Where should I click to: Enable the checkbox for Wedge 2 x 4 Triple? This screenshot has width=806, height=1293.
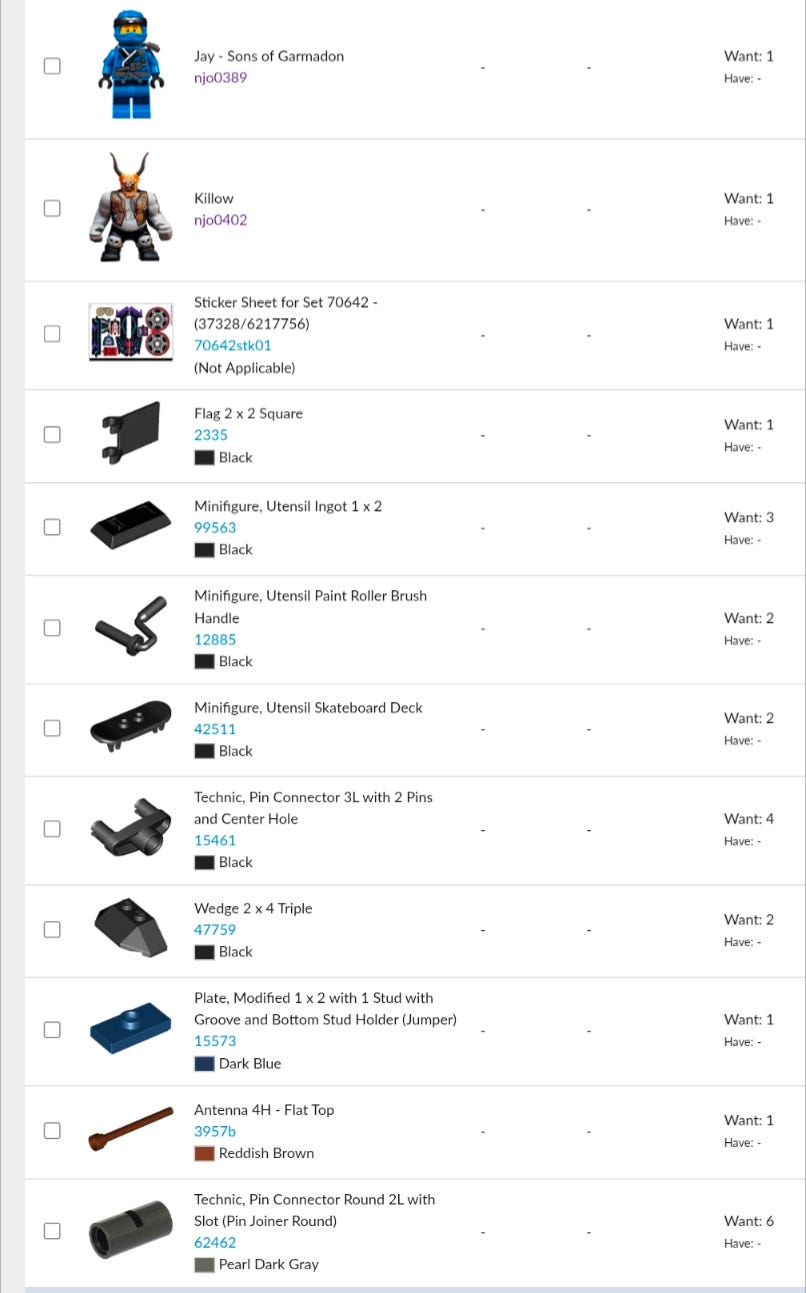click(52, 929)
